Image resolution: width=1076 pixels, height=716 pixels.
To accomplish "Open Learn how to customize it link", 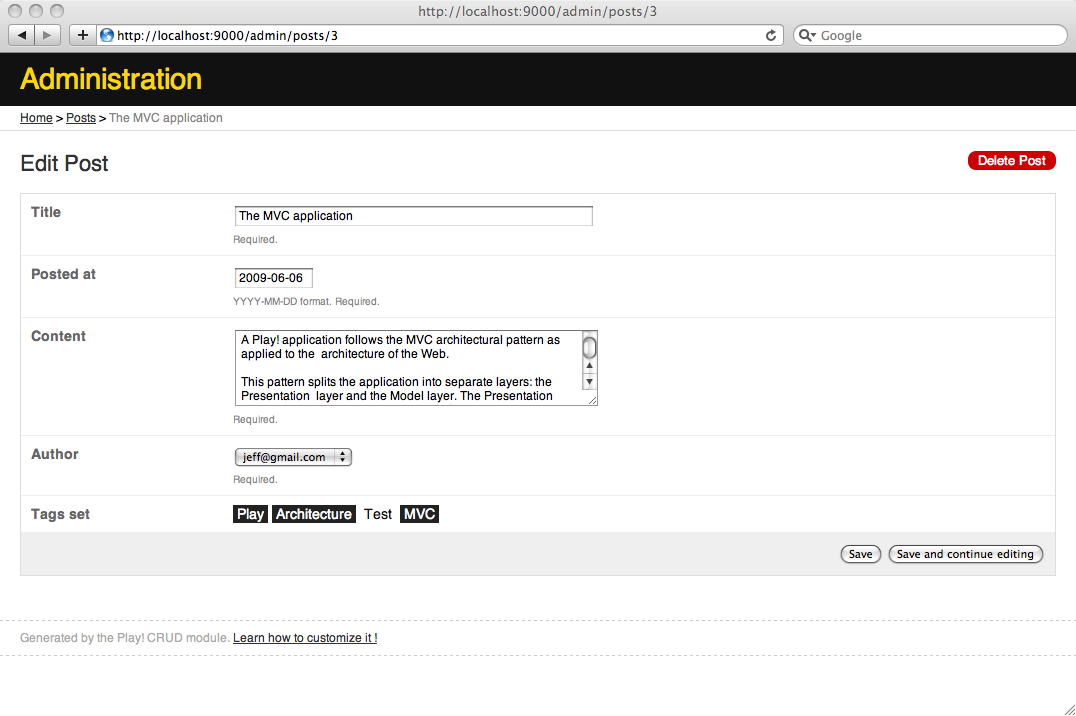I will 305,638.
